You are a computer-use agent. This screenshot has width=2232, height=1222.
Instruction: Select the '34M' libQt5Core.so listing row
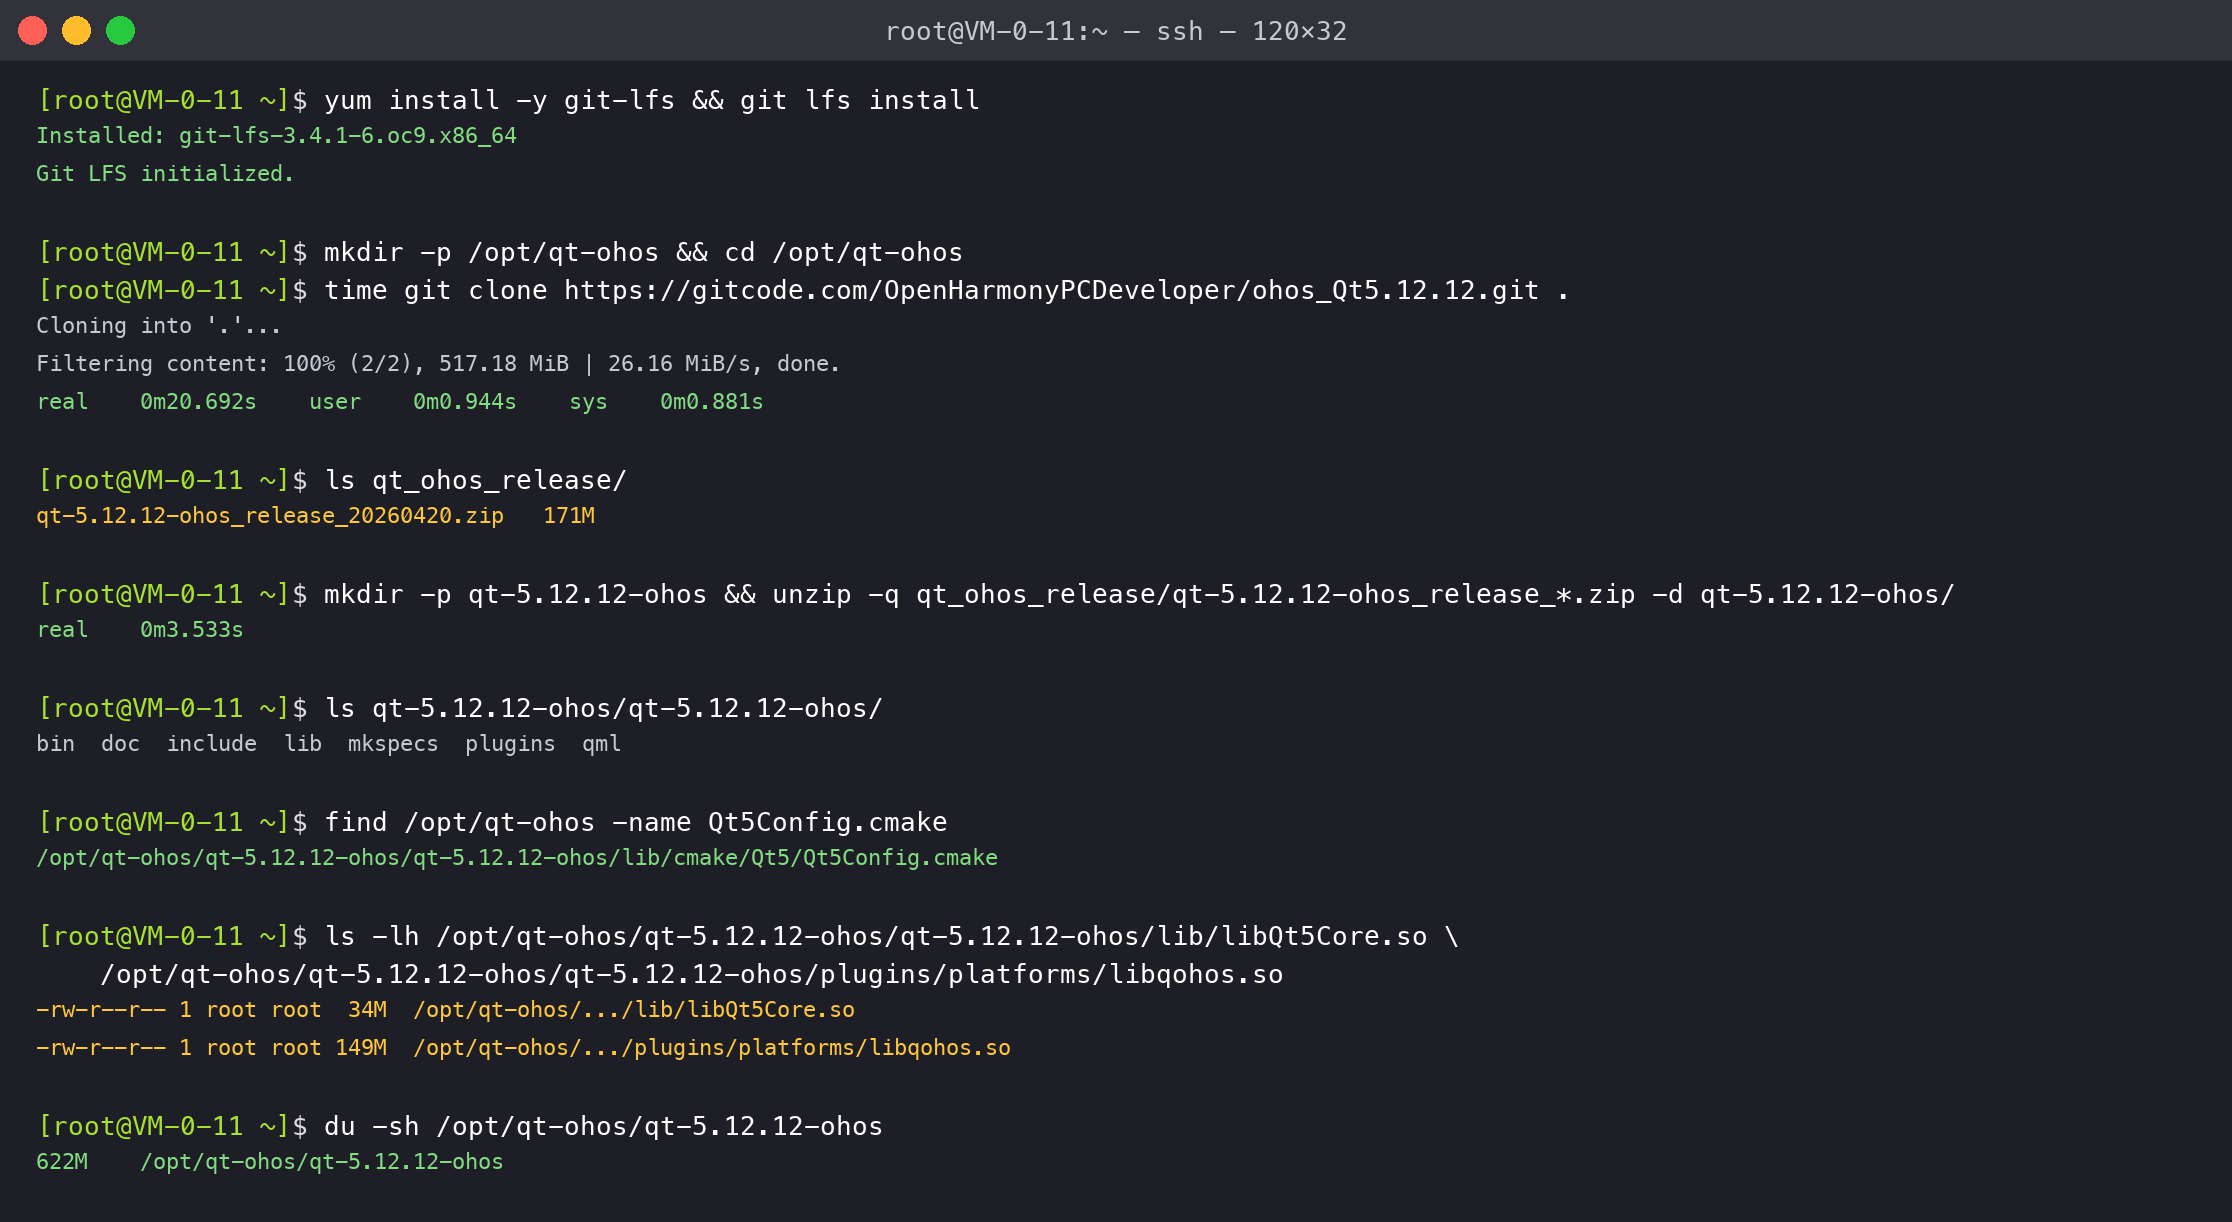445,1010
